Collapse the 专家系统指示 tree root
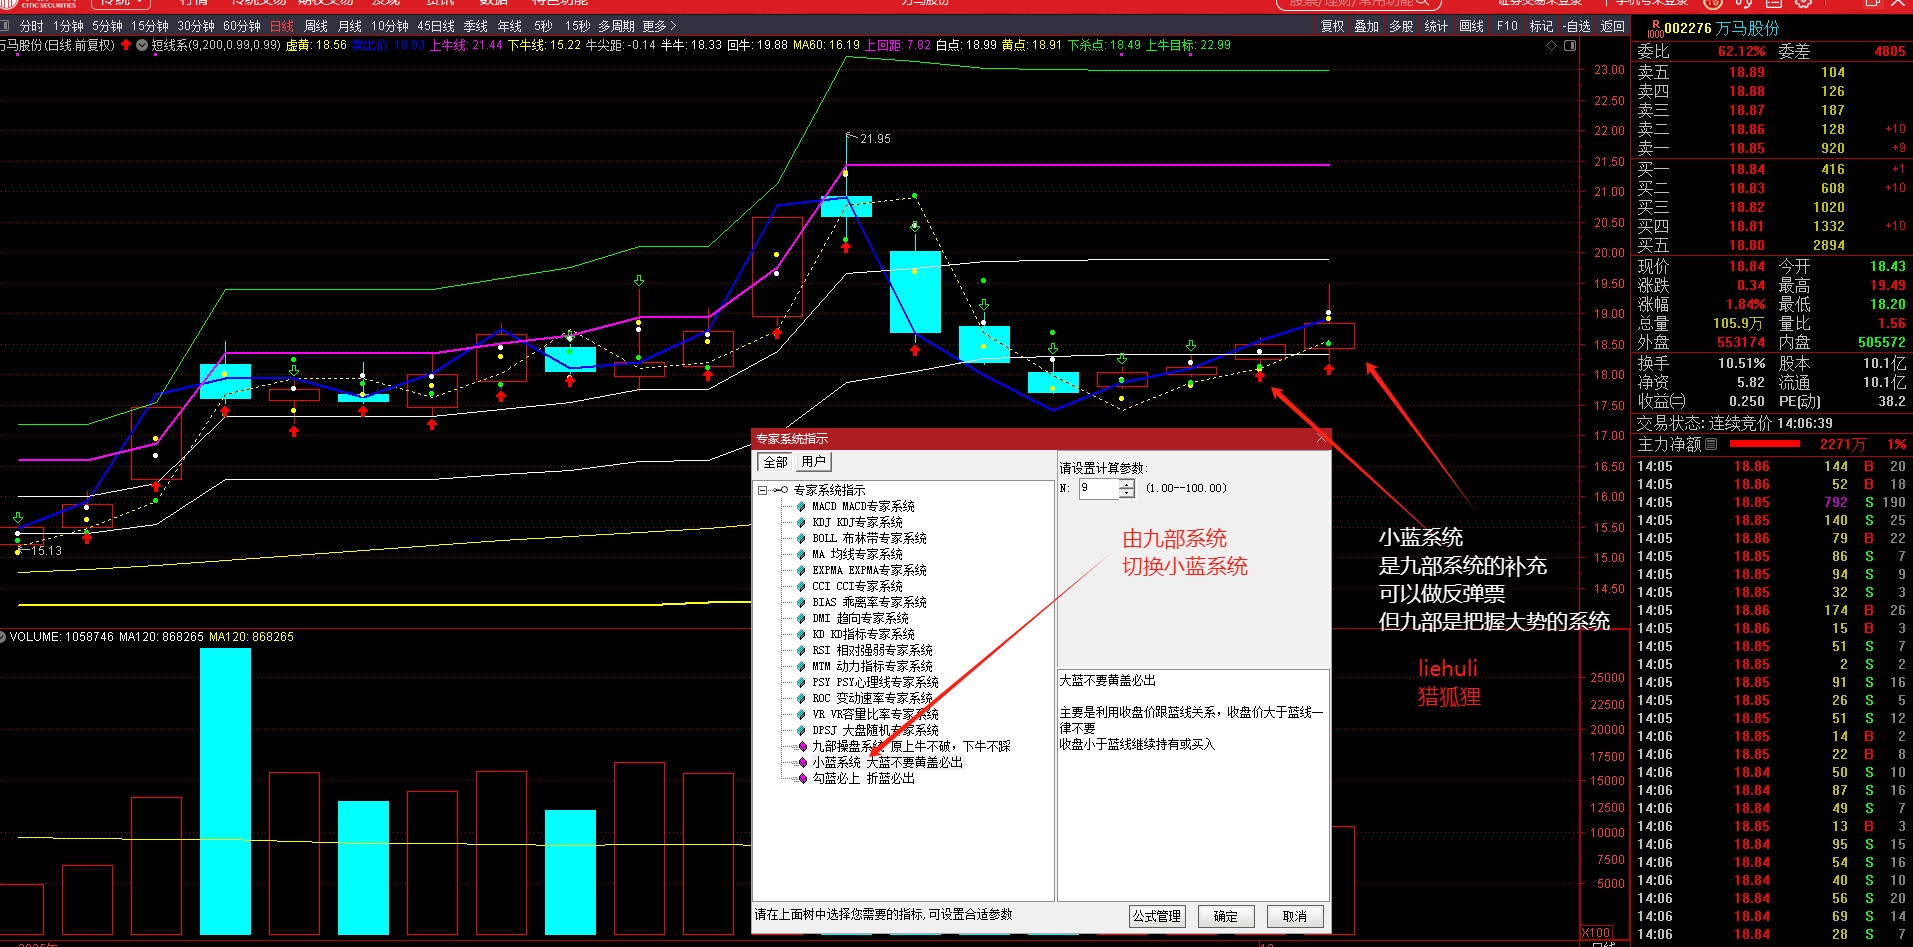1913x947 pixels. pyautogui.click(x=763, y=490)
